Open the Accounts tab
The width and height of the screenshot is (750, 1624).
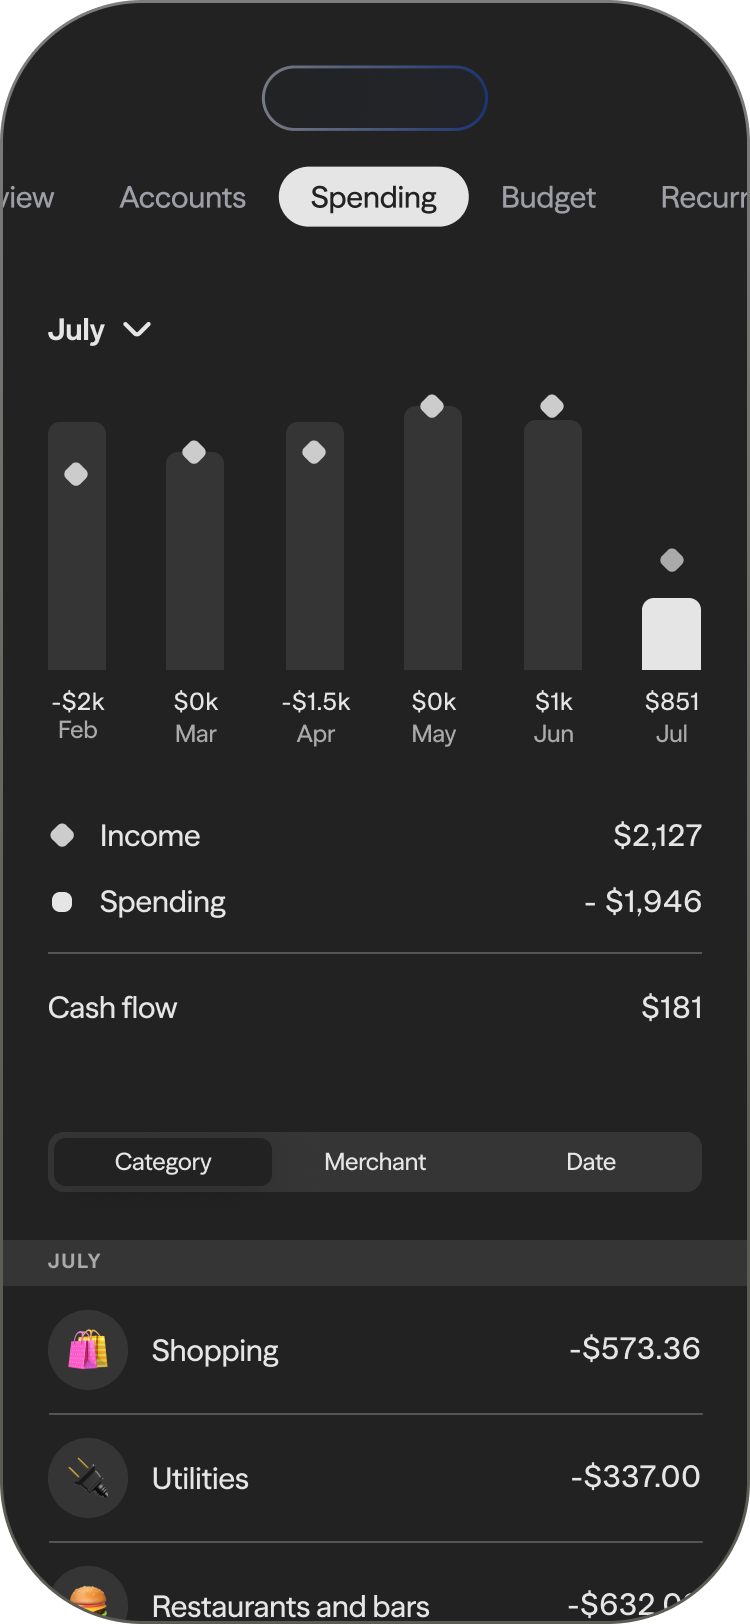(x=183, y=198)
